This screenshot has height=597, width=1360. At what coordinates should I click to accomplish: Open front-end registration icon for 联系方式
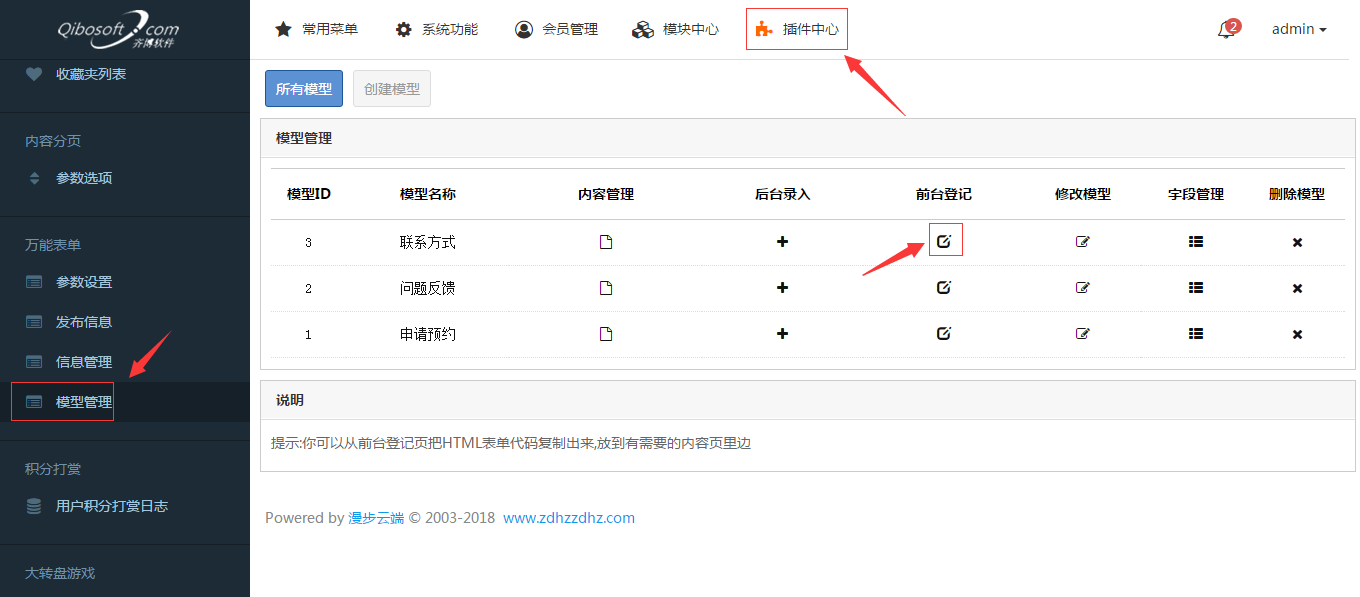tap(944, 241)
